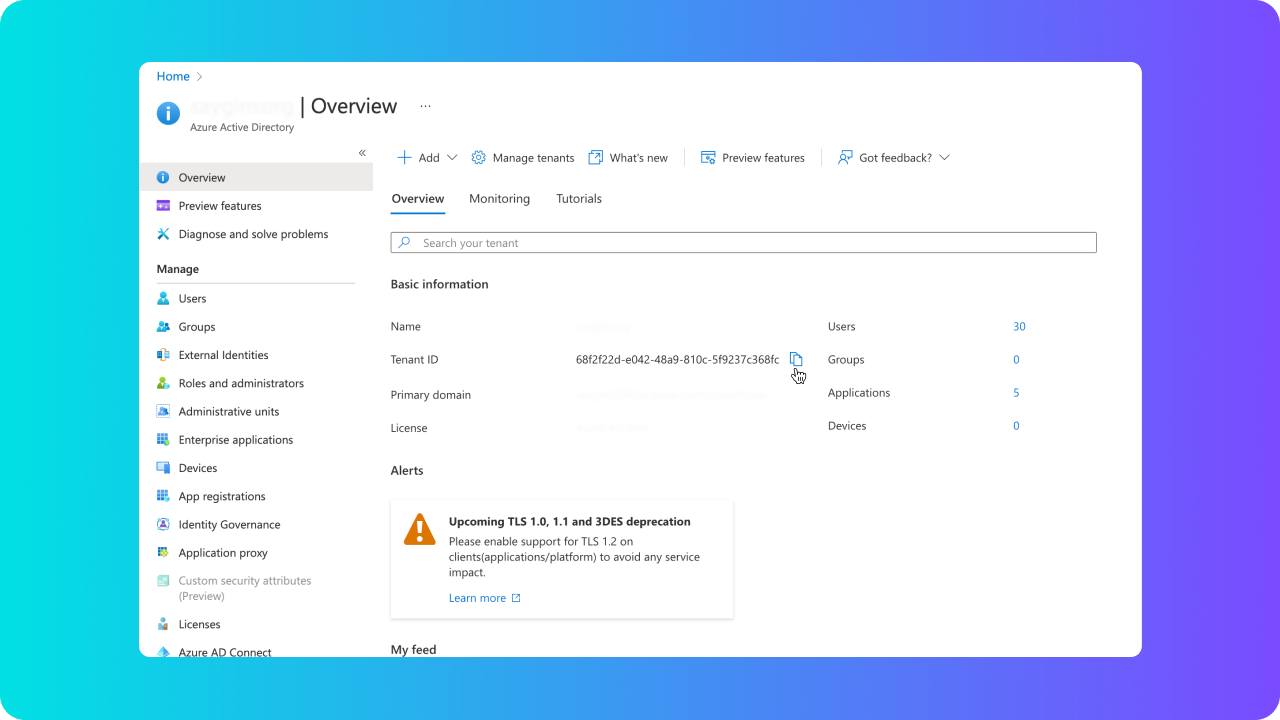Switch to the Monitoring tab
Screen dimensions: 1280x720
pos(499,199)
